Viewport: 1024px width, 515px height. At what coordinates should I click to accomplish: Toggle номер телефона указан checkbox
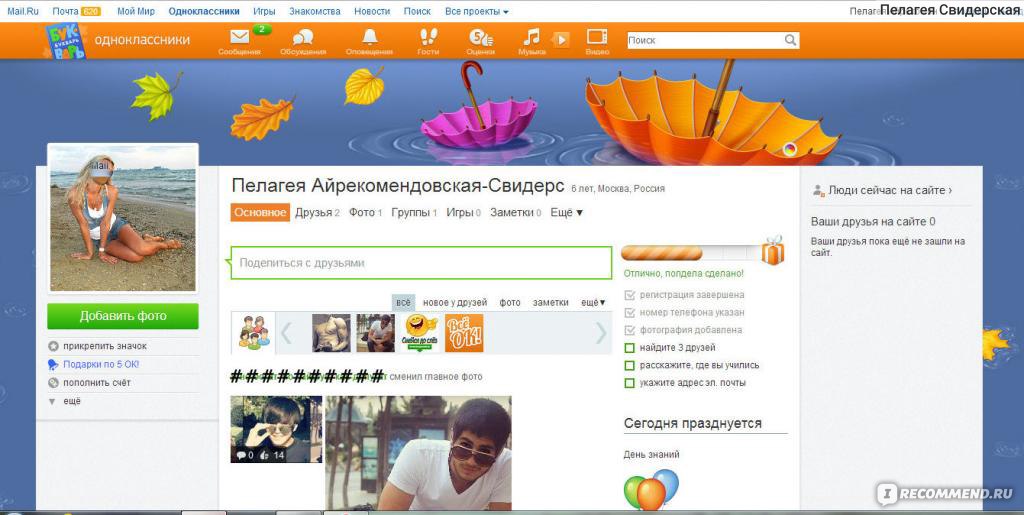(630, 313)
